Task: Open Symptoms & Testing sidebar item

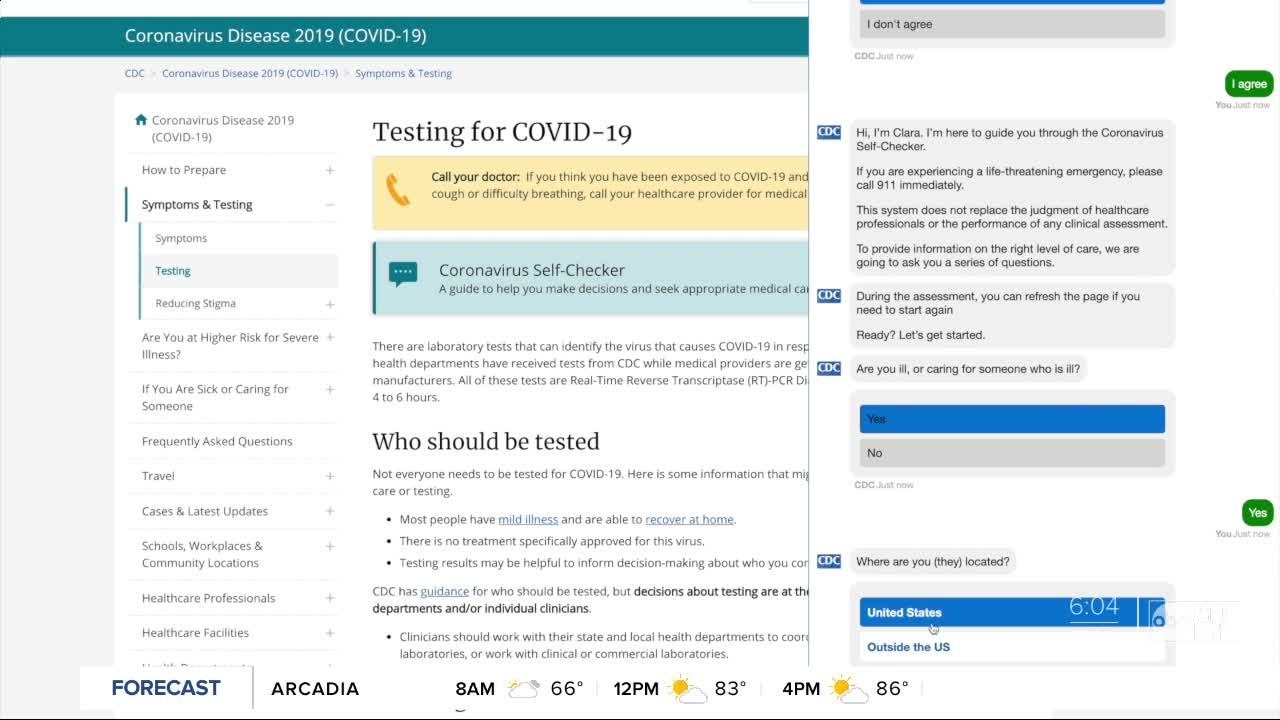Action: 197,204
